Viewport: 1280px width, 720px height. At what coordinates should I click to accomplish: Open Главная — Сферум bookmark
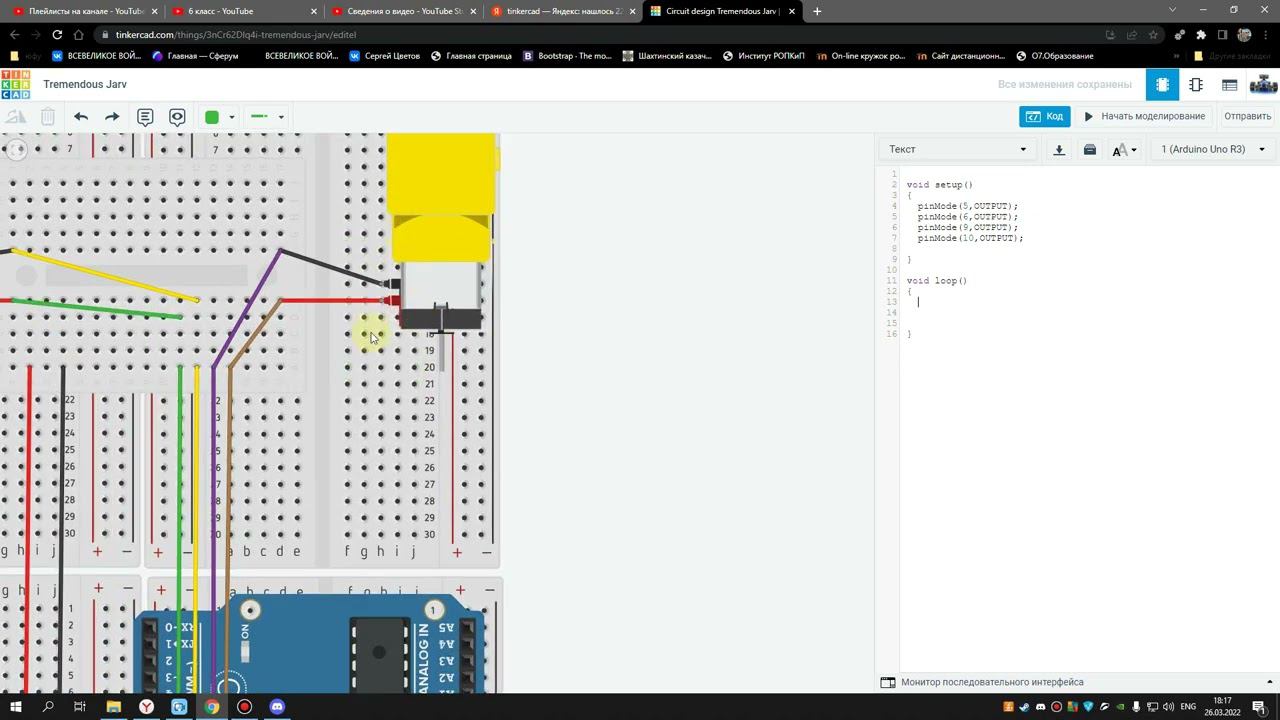click(x=195, y=56)
